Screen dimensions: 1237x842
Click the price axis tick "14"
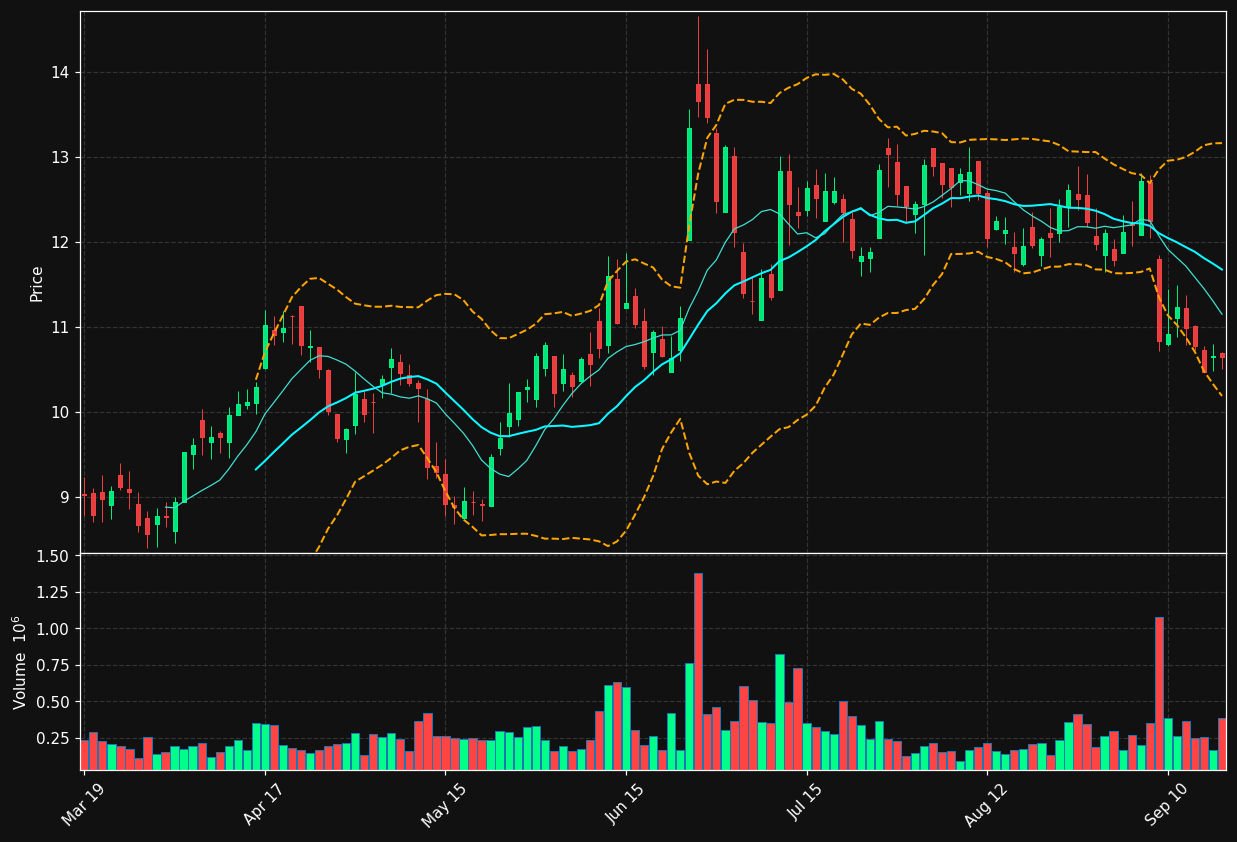[60, 73]
